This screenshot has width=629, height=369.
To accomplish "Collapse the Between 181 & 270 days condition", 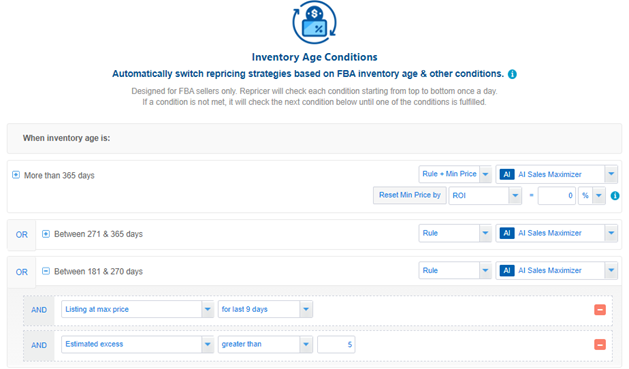I will pos(46,271).
